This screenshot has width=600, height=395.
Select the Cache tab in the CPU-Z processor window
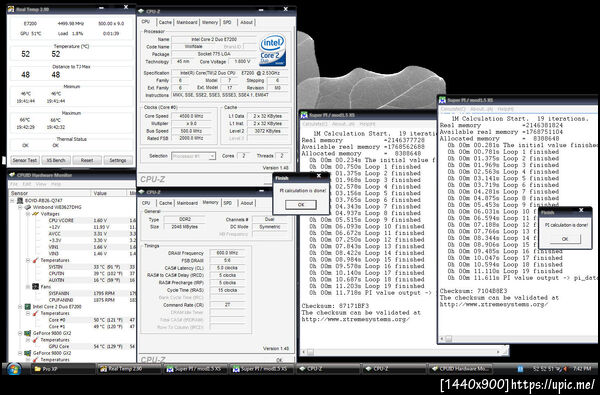click(x=165, y=23)
